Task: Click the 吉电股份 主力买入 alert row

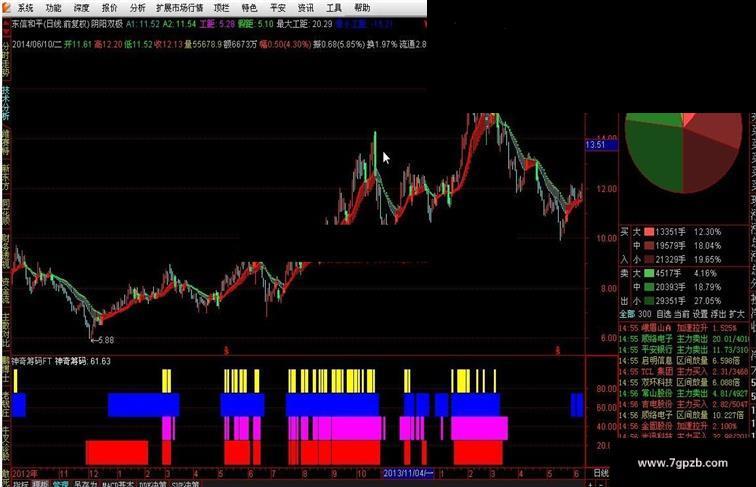Action: (684, 404)
